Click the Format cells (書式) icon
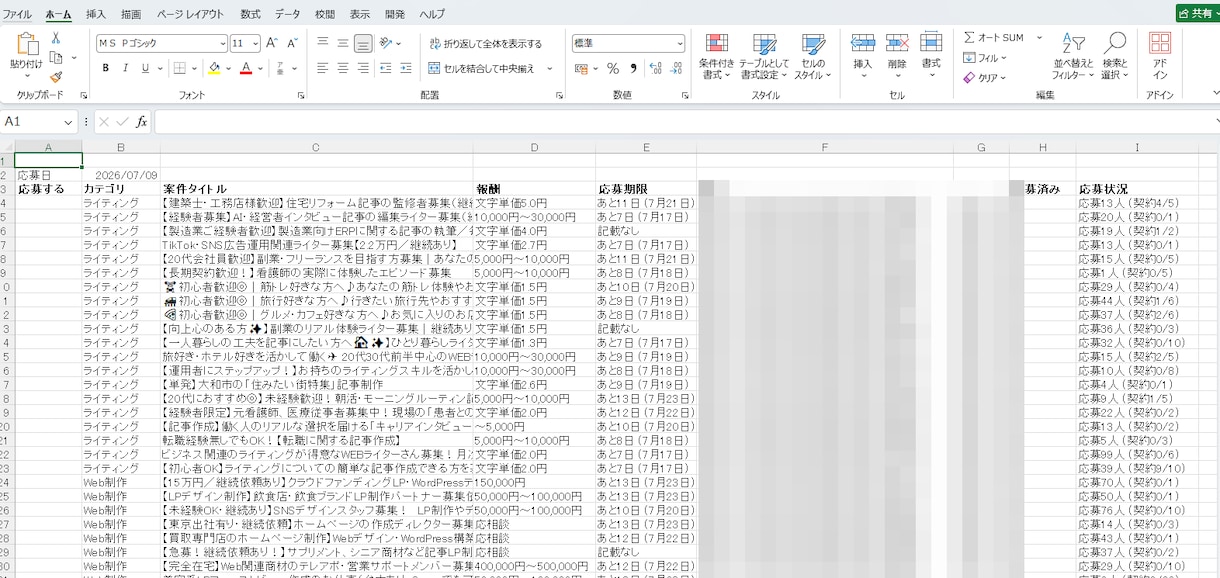Image resolution: width=1220 pixels, height=578 pixels. pyautogui.click(x=931, y=42)
